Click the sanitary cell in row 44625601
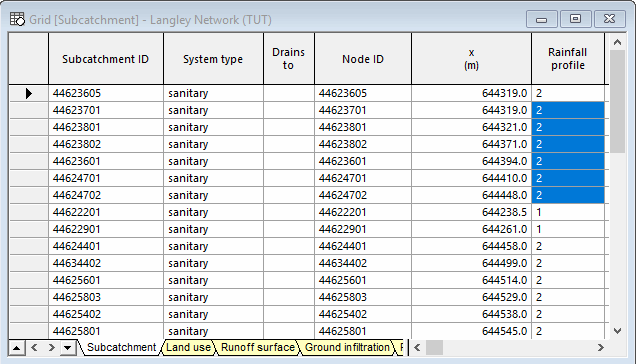This screenshot has height=364, width=636. tap(213, 280)
